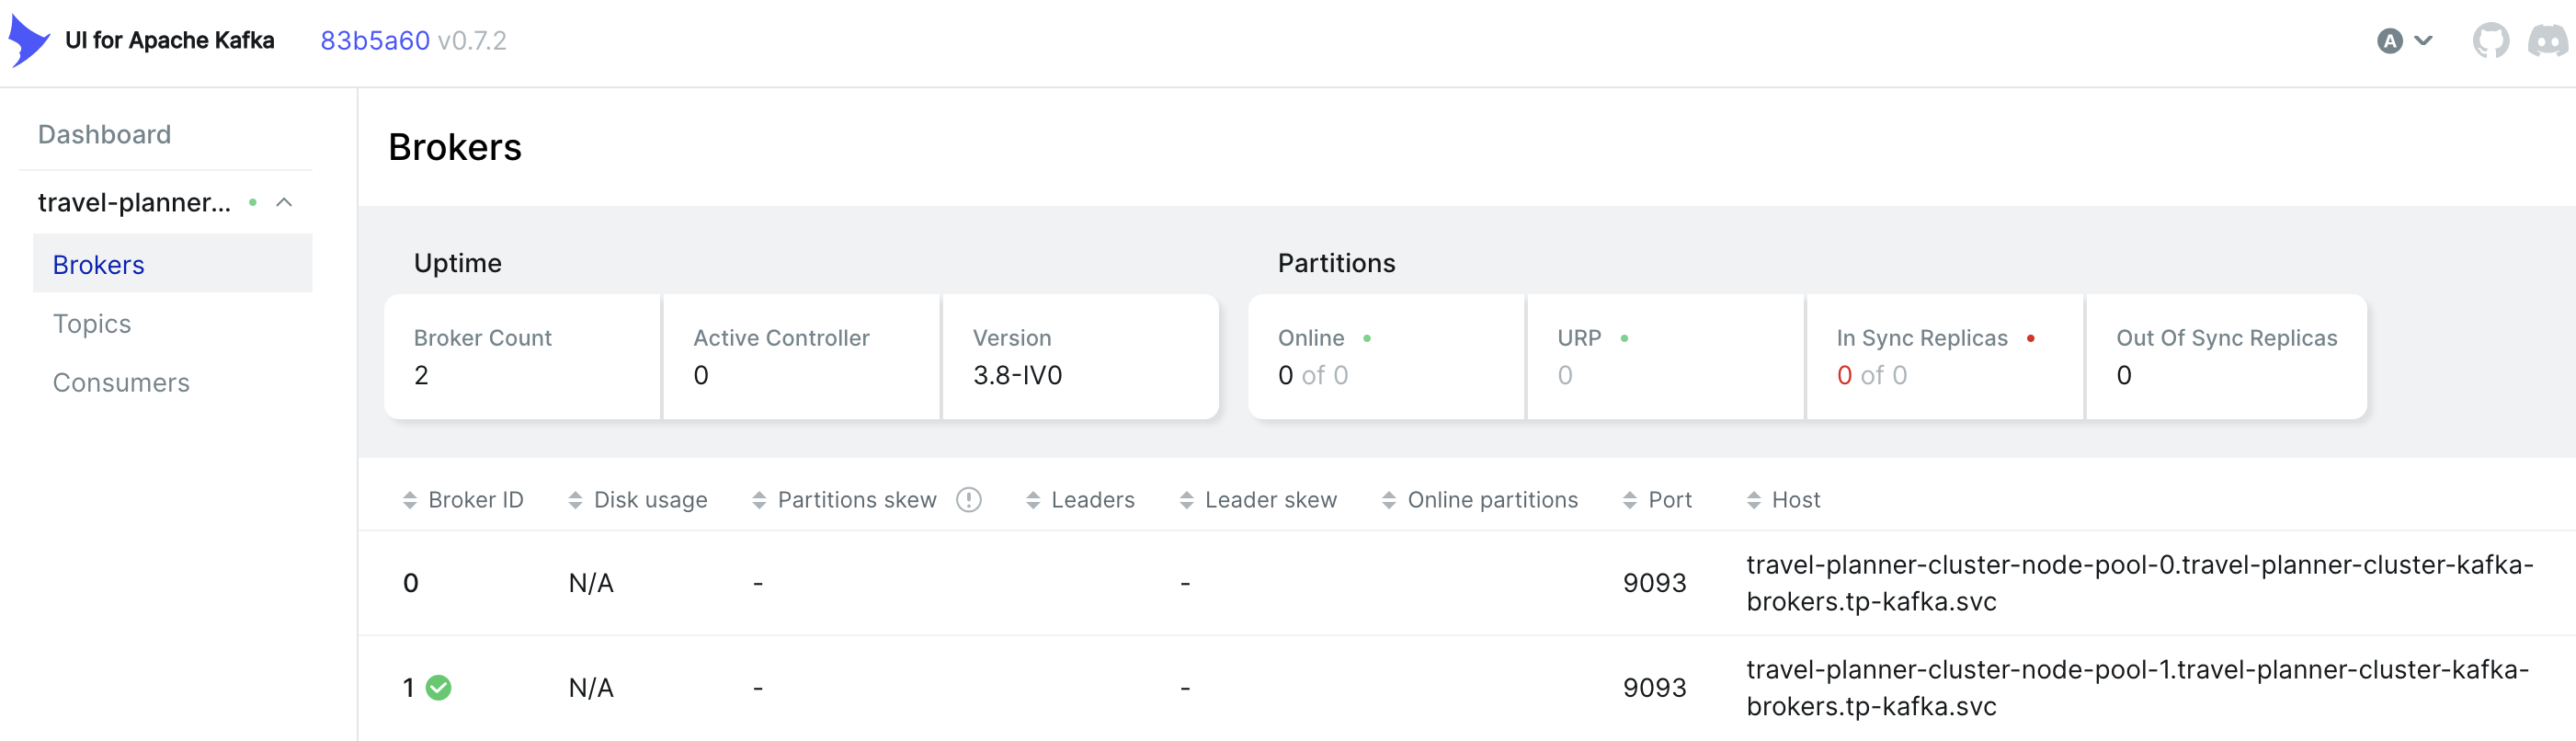Viewport: 2576px width, 741px height.
Task: Collapse the travel-planner cluster menu
Action: tap(284, 202)
